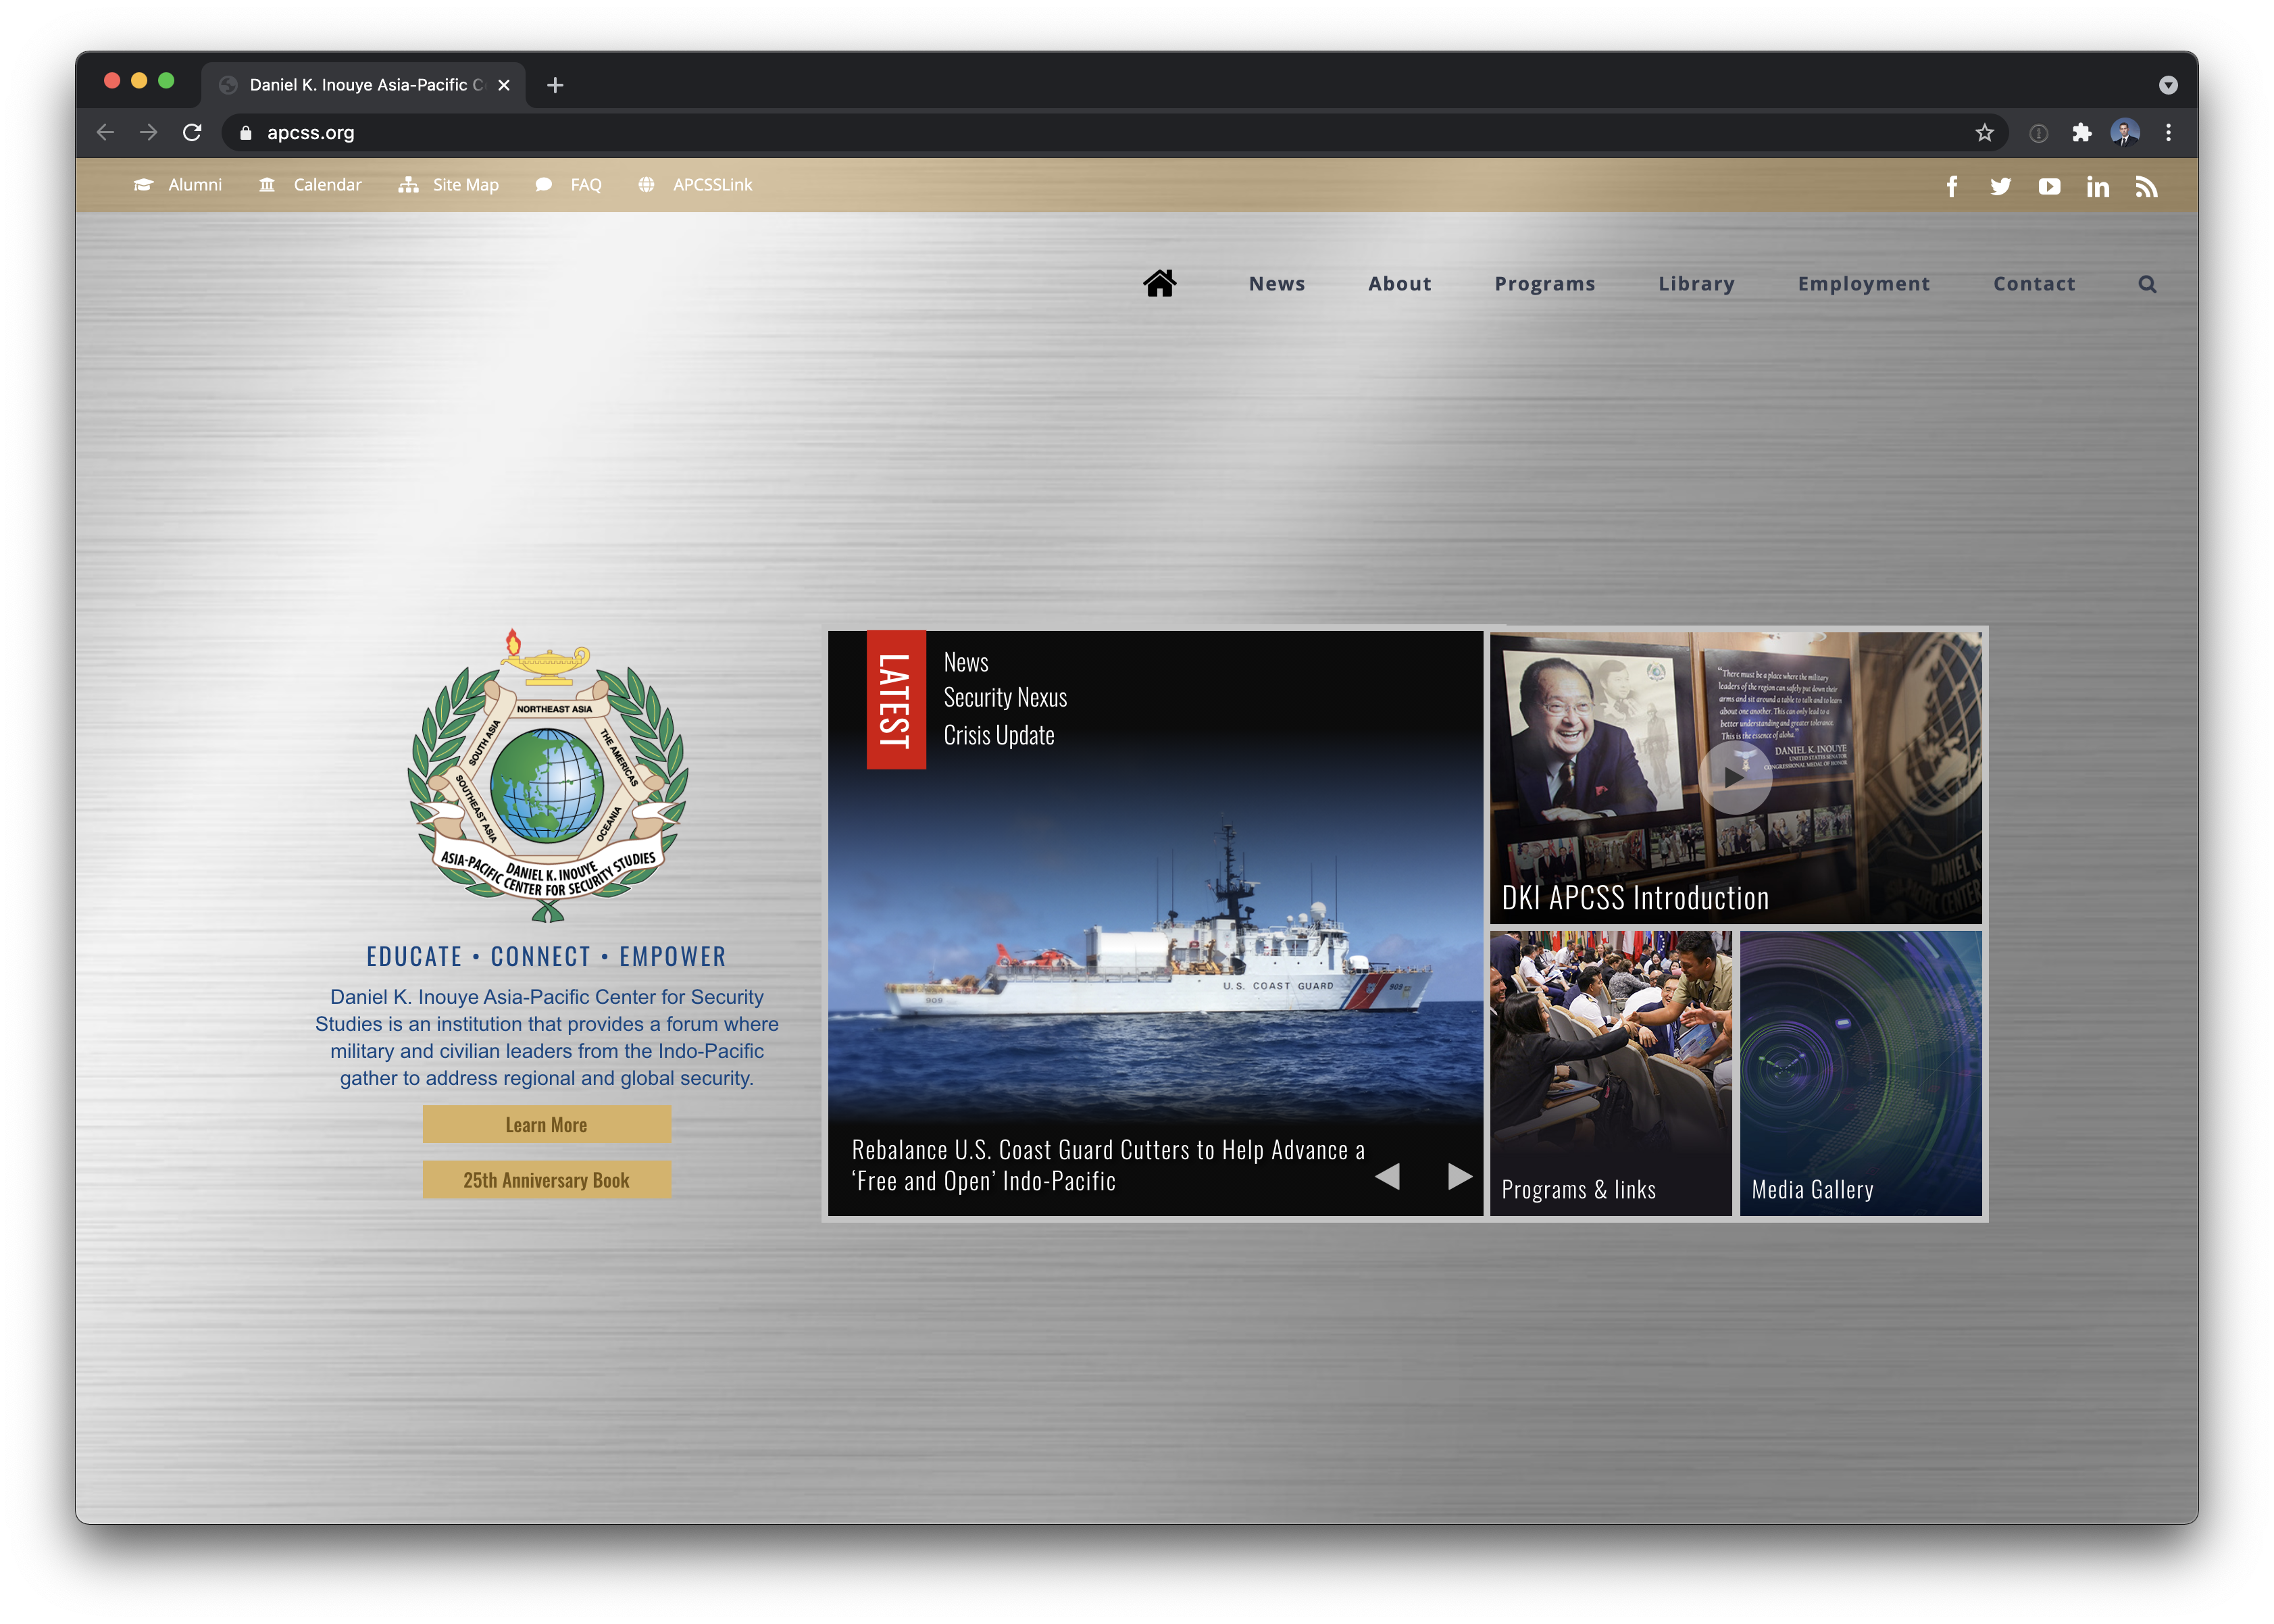
Task: Go forward to the next page
Action: (x=149, y=133)
